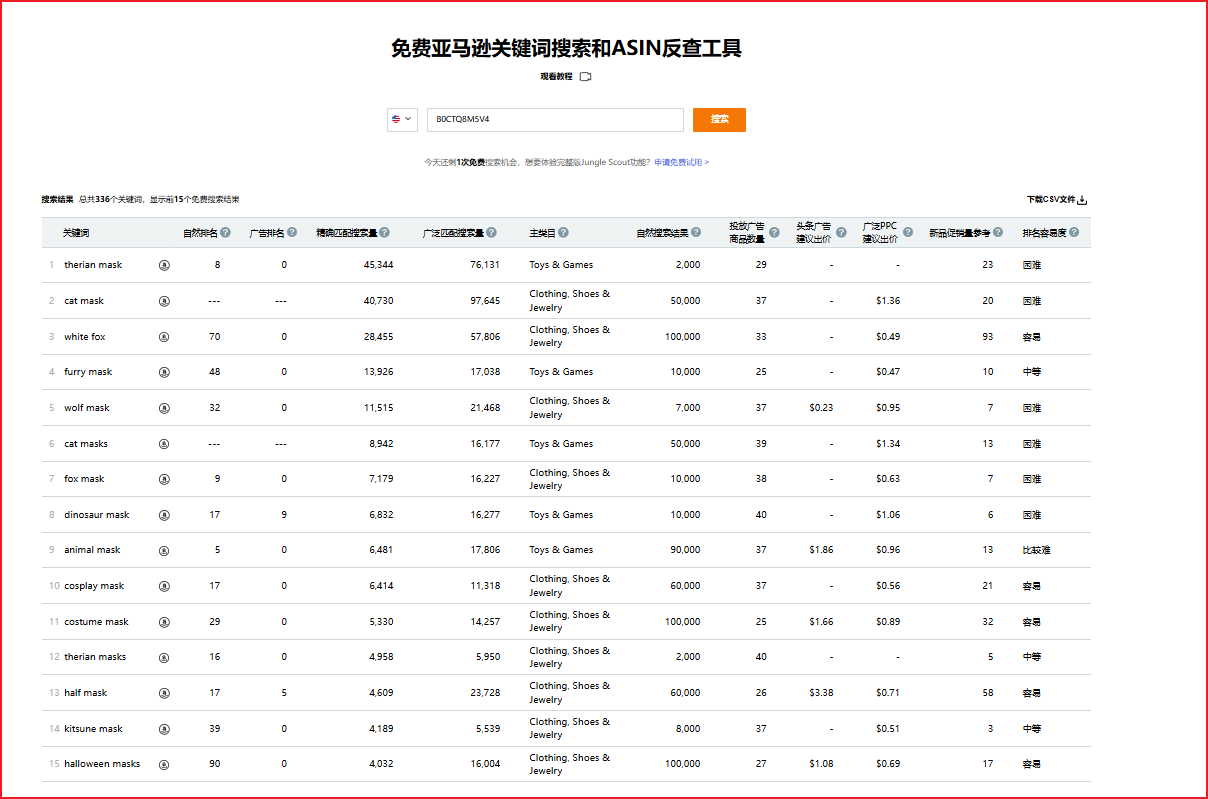The width and height of the screenshot is (1208, 799).
Task: Open the Amazon icon for therian mask
Action: [x=164, y=265]
